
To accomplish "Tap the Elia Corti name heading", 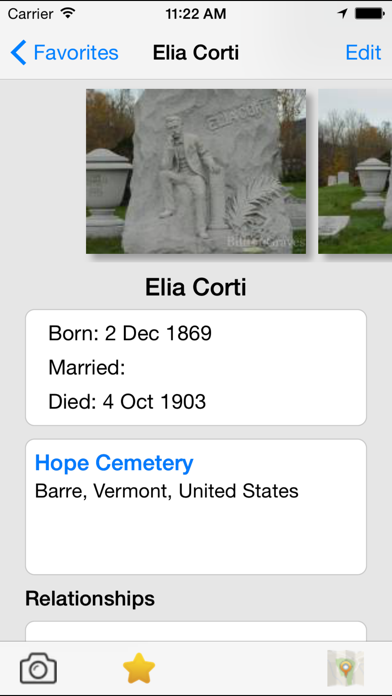I will 196,288.
